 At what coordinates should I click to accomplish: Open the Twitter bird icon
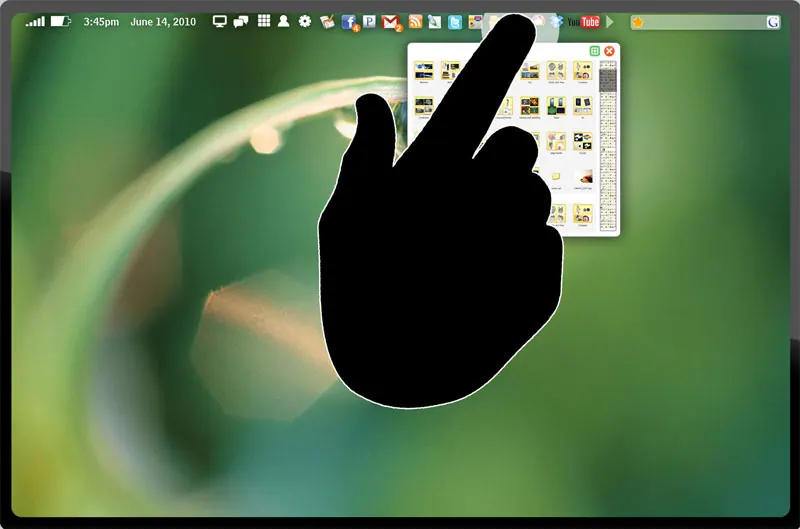(455, 22)
